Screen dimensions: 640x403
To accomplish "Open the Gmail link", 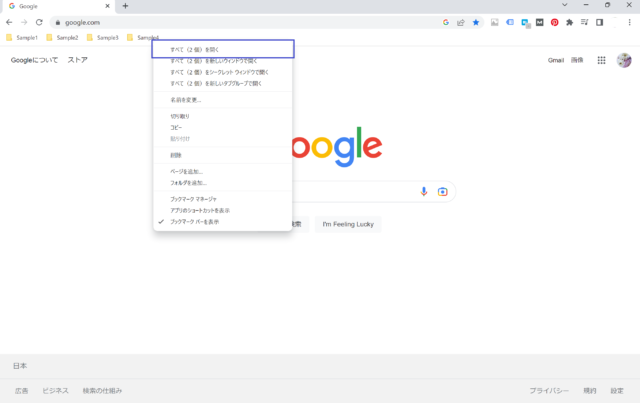I will tap(556, 60).
